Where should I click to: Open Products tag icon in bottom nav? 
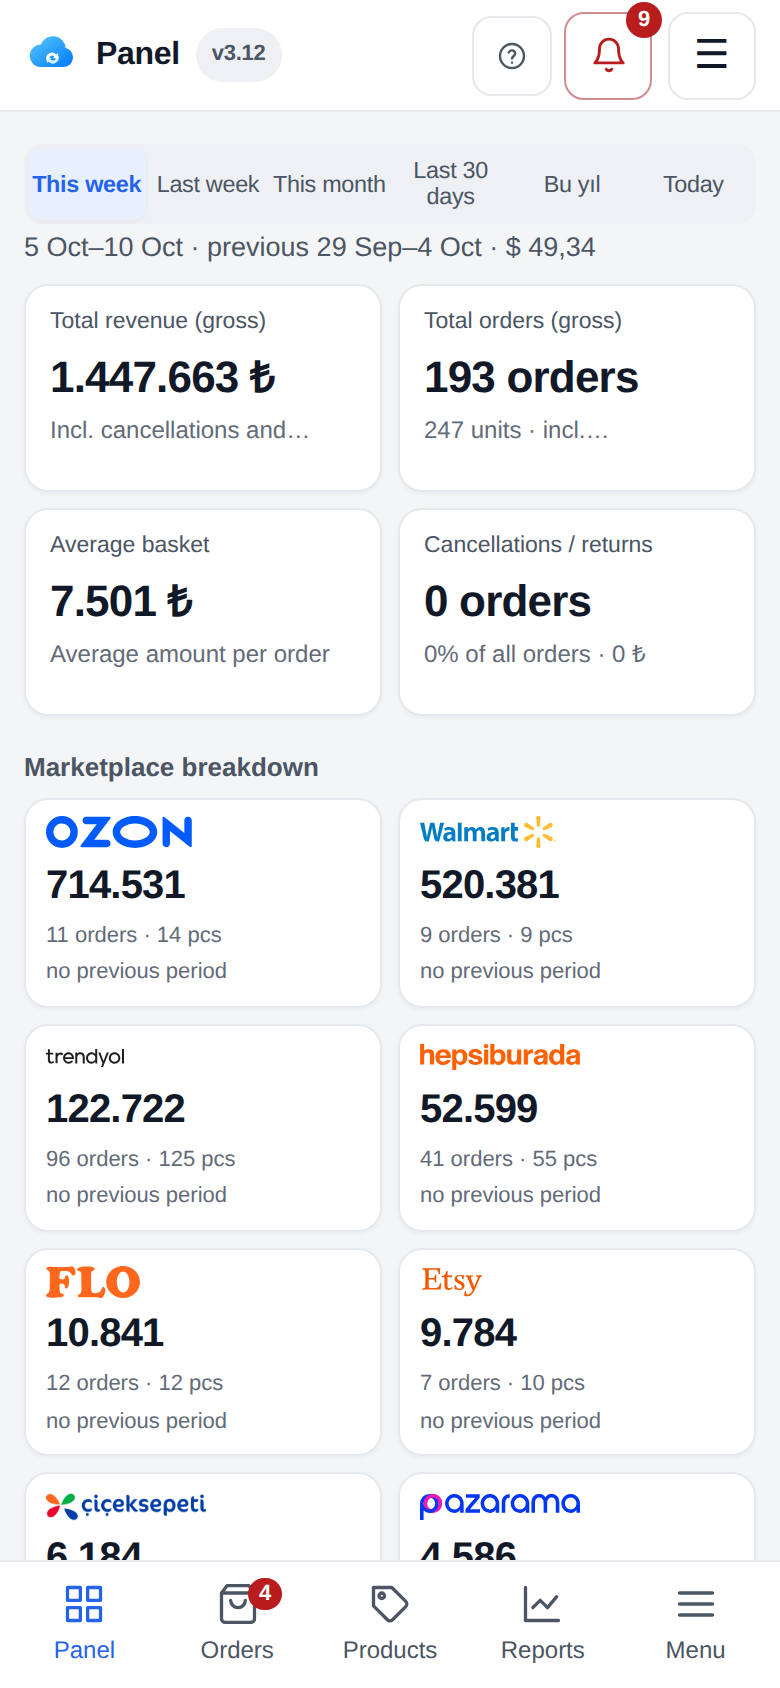pos(390,1605)
